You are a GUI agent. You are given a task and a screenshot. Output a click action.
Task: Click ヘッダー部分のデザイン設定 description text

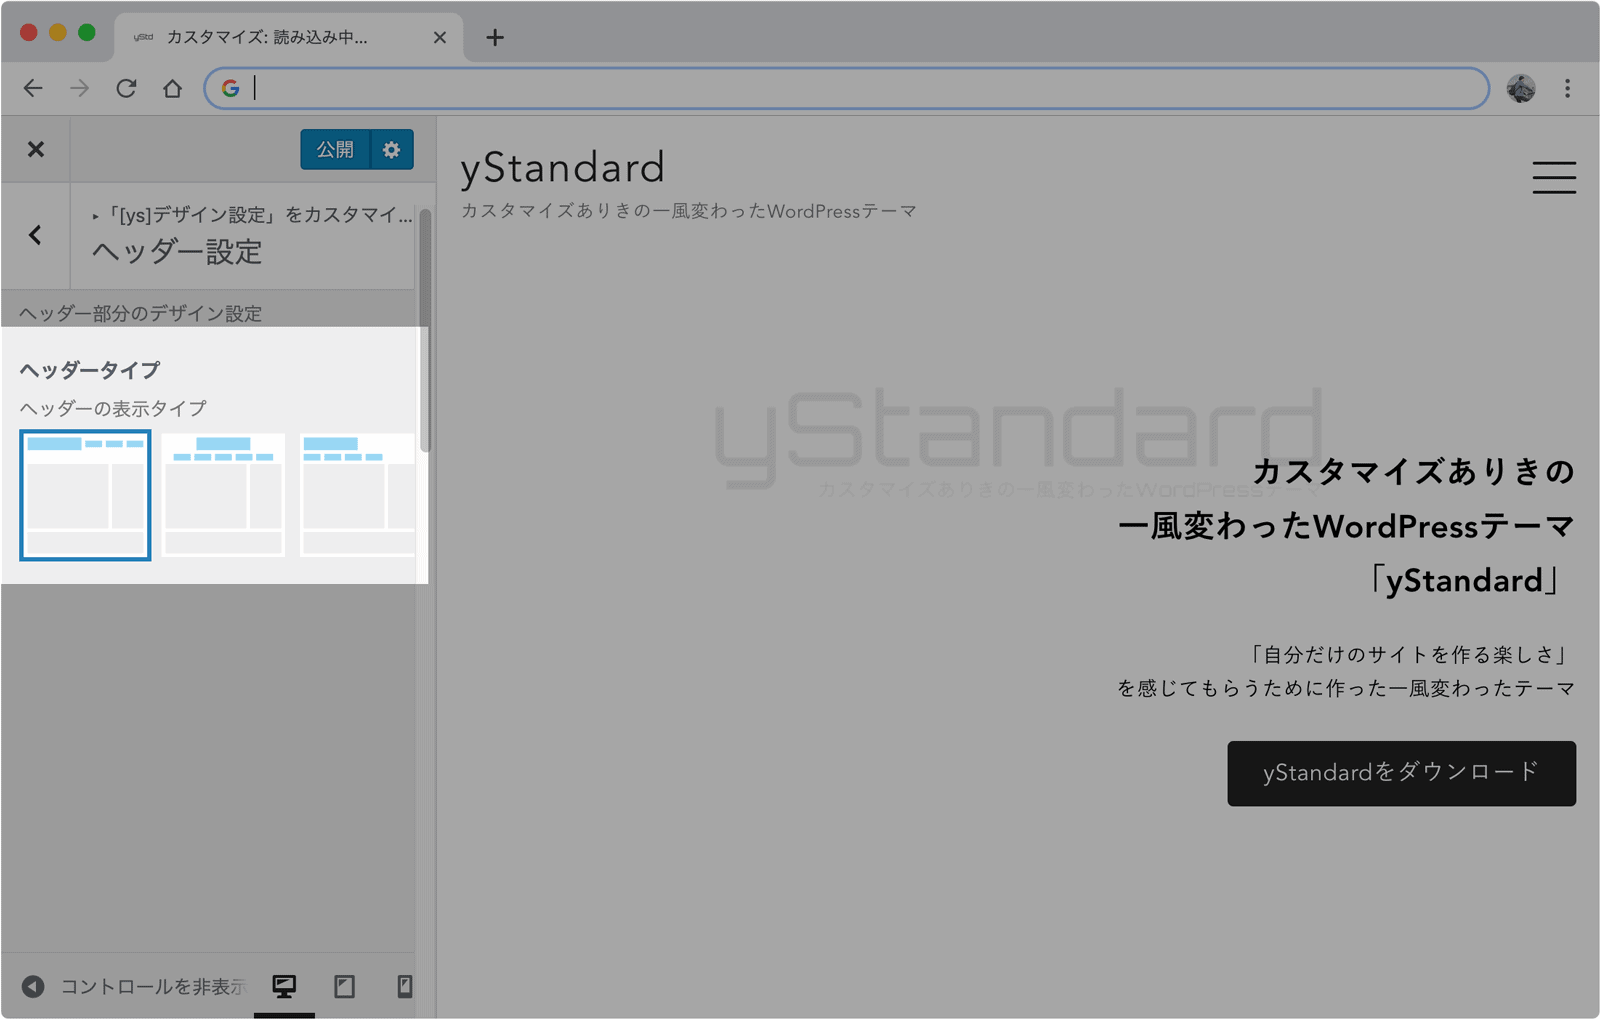[141, 313]
